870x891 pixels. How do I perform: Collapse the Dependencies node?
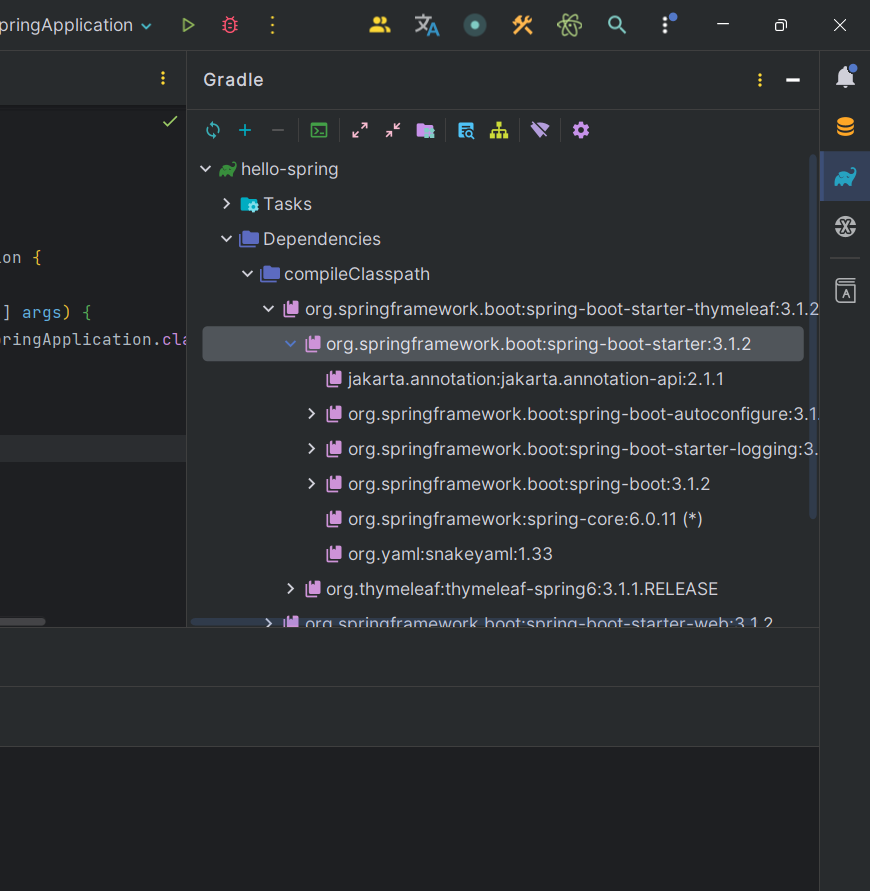point(227,239)
